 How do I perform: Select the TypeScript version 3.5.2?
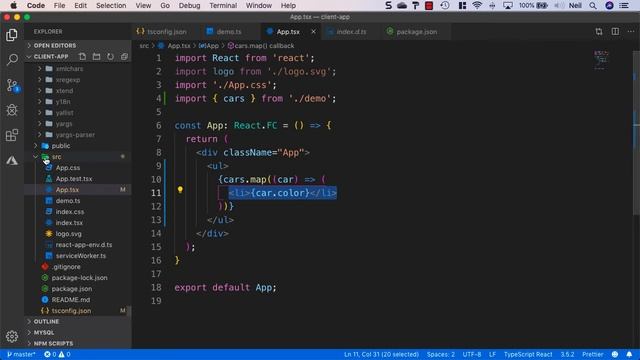click(567, 354)
